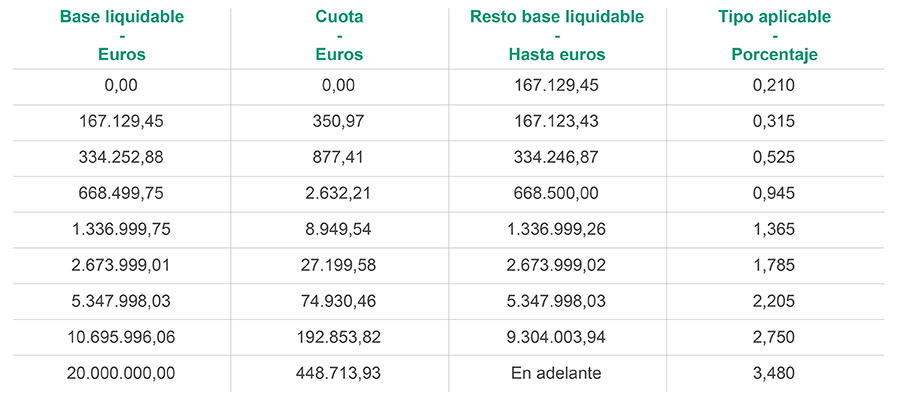Click the 668.500,00 resto base cell
Viewport: 900px width, 400px height.
pos(556,193)
